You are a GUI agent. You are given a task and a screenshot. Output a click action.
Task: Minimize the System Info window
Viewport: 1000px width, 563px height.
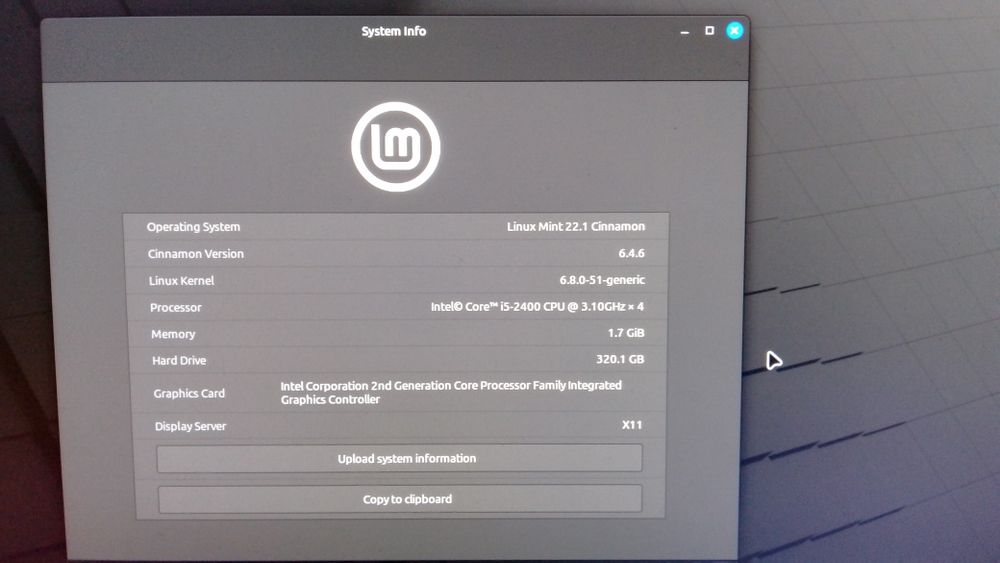click(685, 31)
